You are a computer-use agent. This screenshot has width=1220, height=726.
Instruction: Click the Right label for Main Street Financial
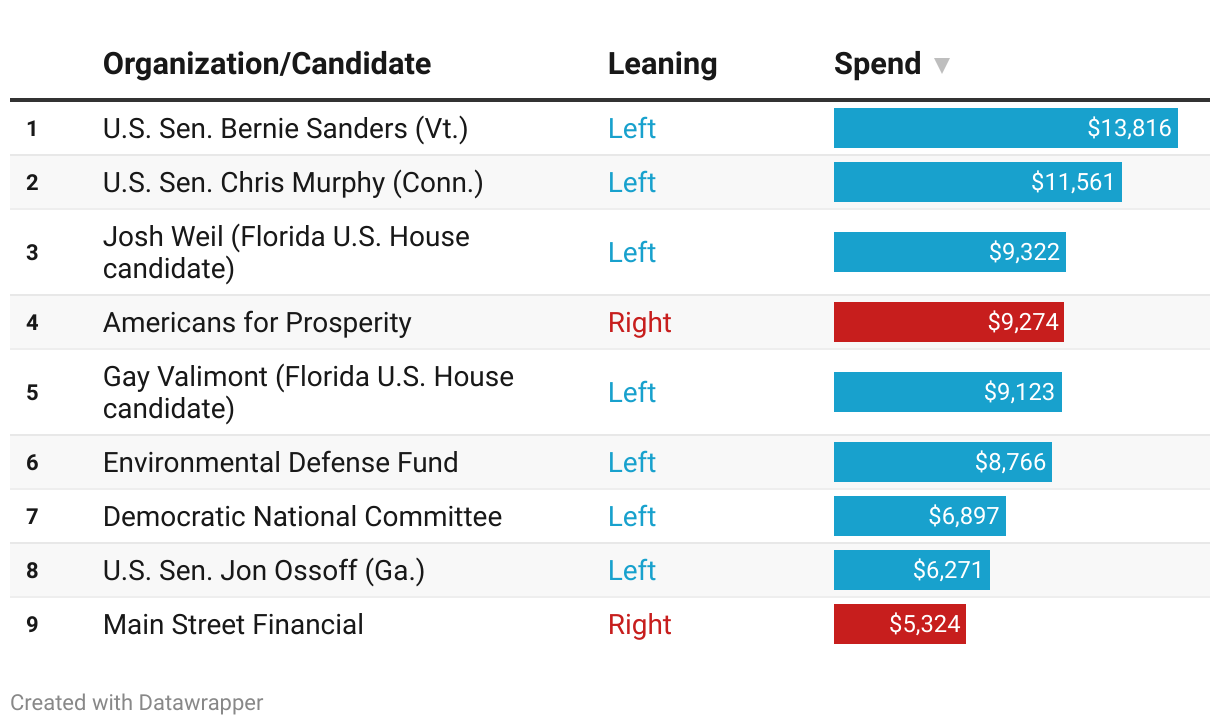[640, 624]
